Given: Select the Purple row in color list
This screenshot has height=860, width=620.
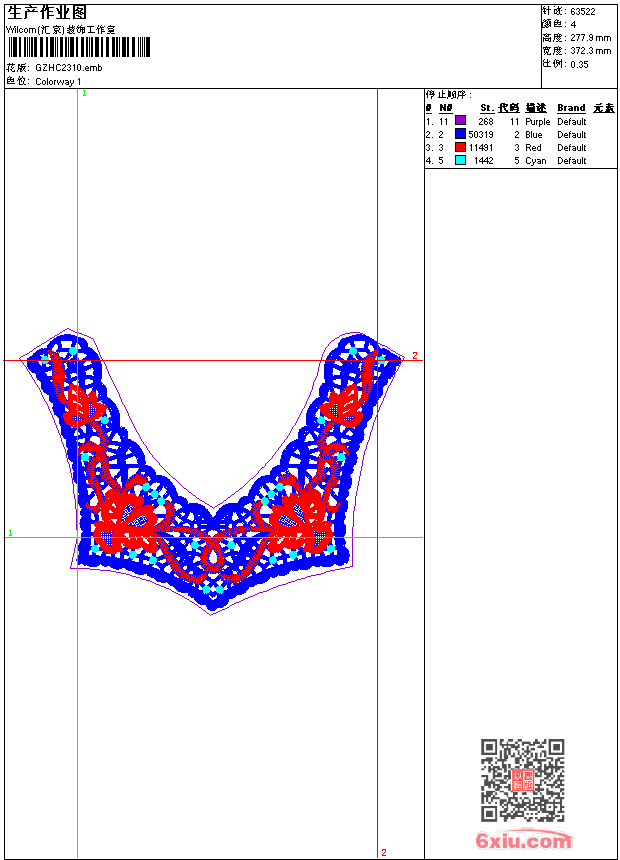Looking at the screenshot, I should pos(537,121).
